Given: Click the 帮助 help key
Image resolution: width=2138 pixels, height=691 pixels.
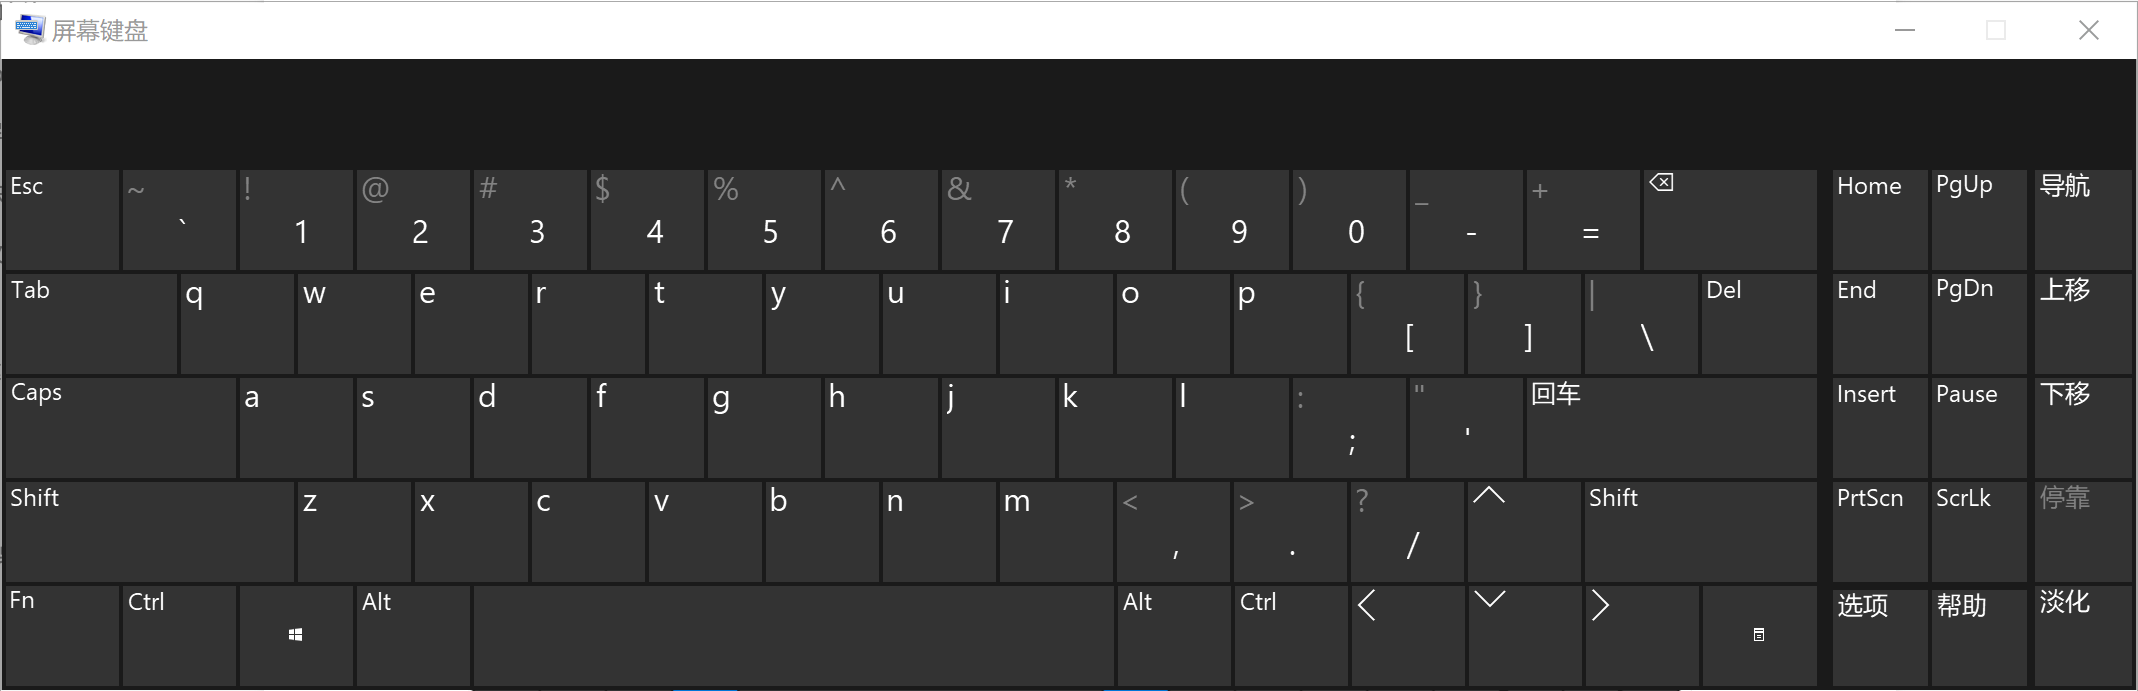Looking at the screenshot, I should point(1979,635).
